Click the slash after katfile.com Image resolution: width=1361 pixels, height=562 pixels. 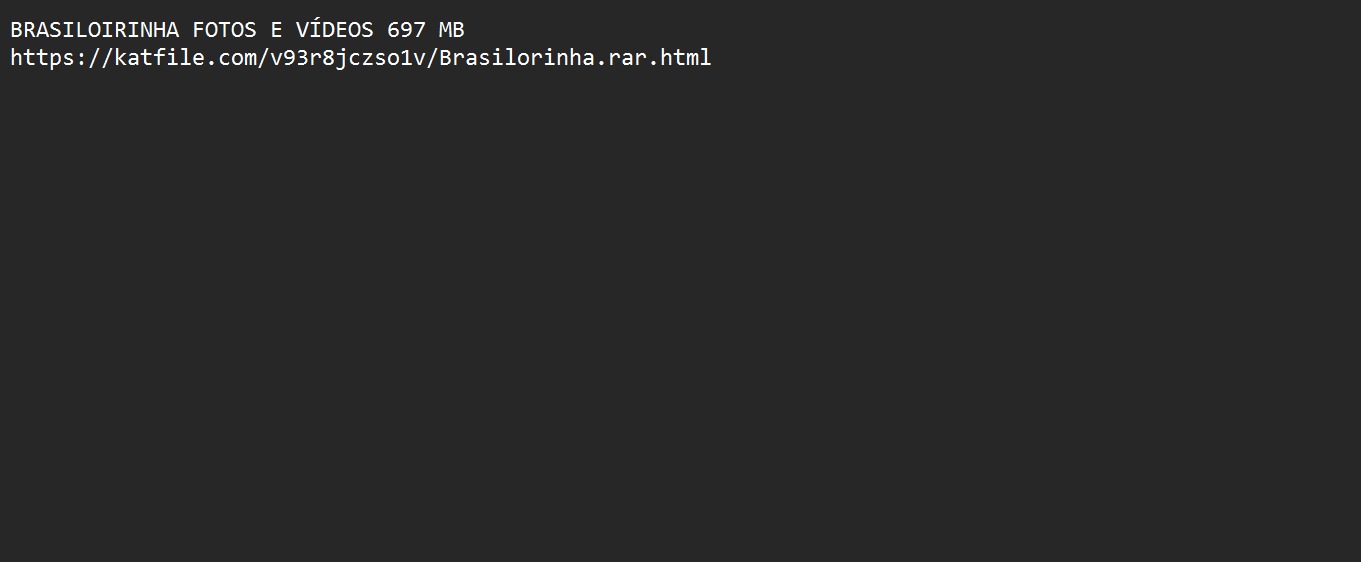[x=264, y=57]
